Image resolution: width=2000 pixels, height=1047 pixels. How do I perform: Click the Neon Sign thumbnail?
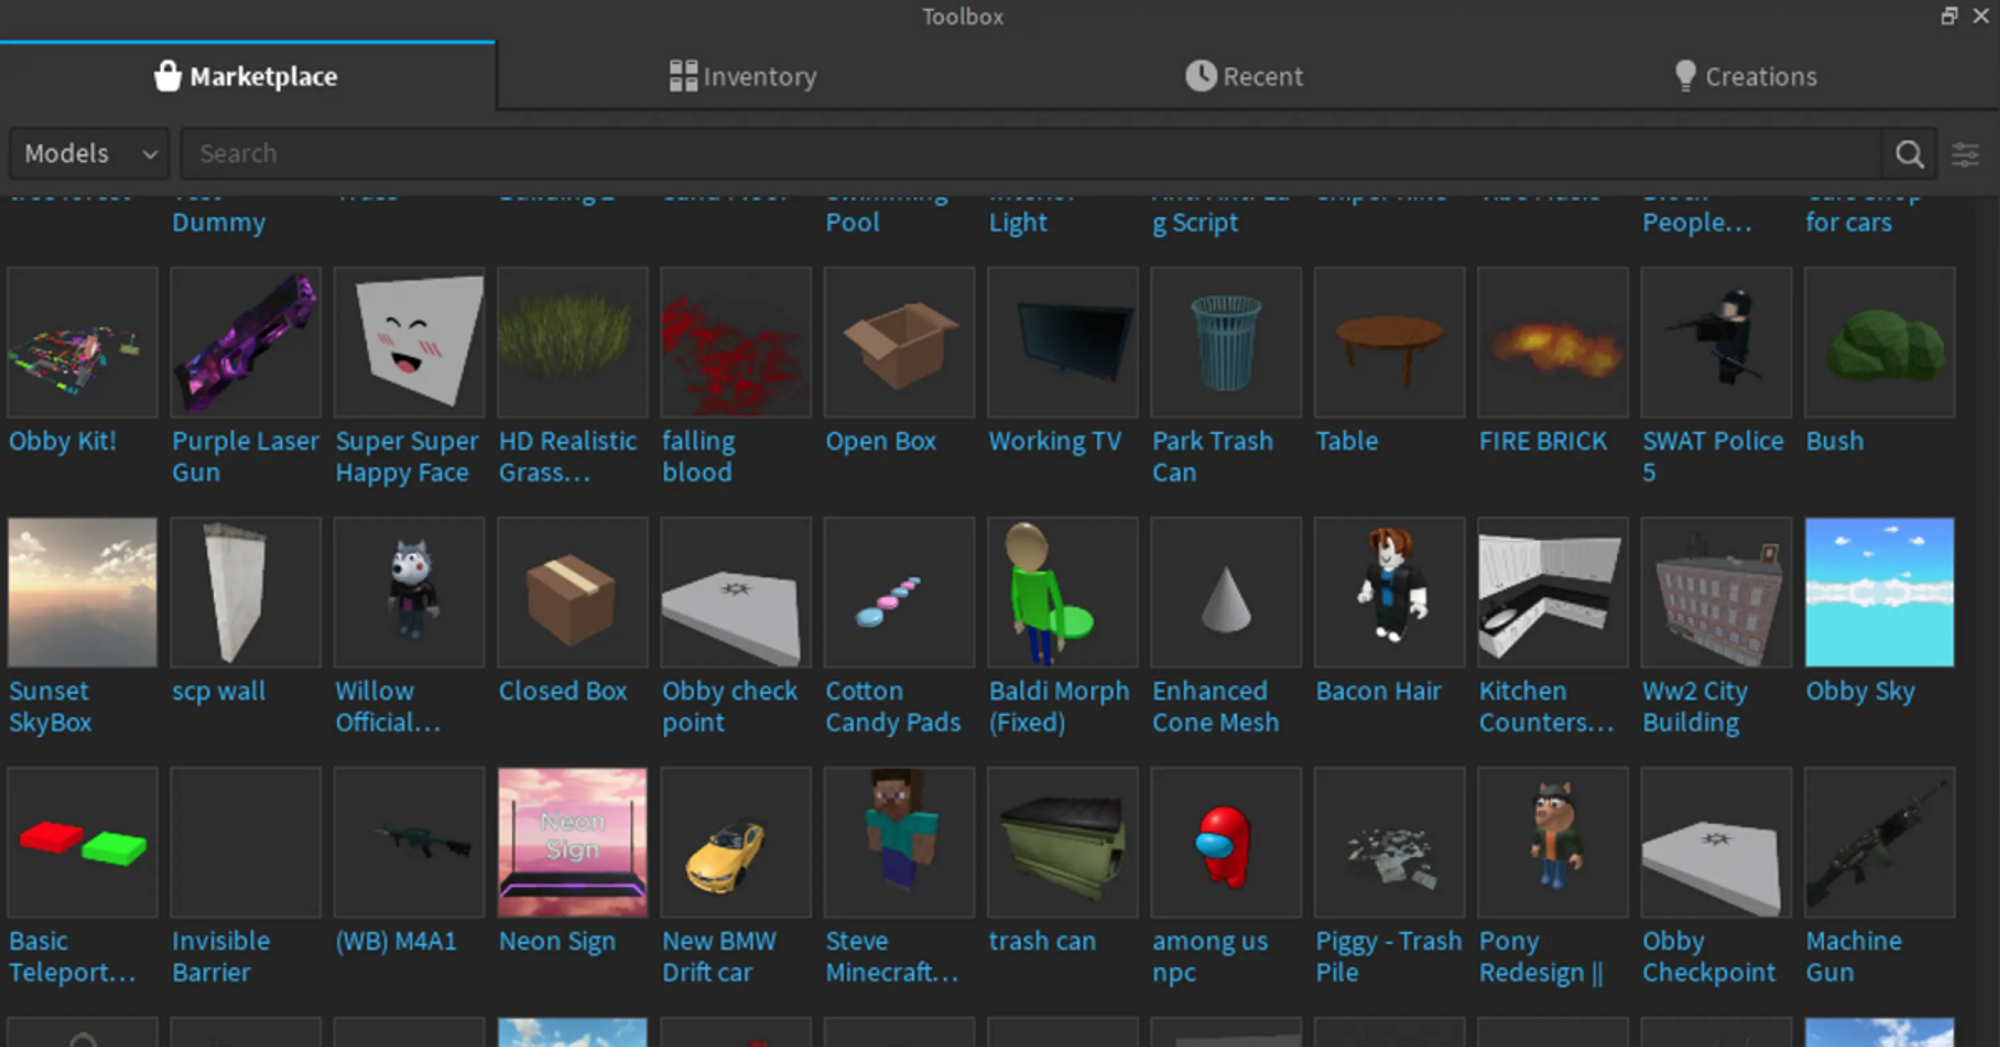tap(572, 841)
